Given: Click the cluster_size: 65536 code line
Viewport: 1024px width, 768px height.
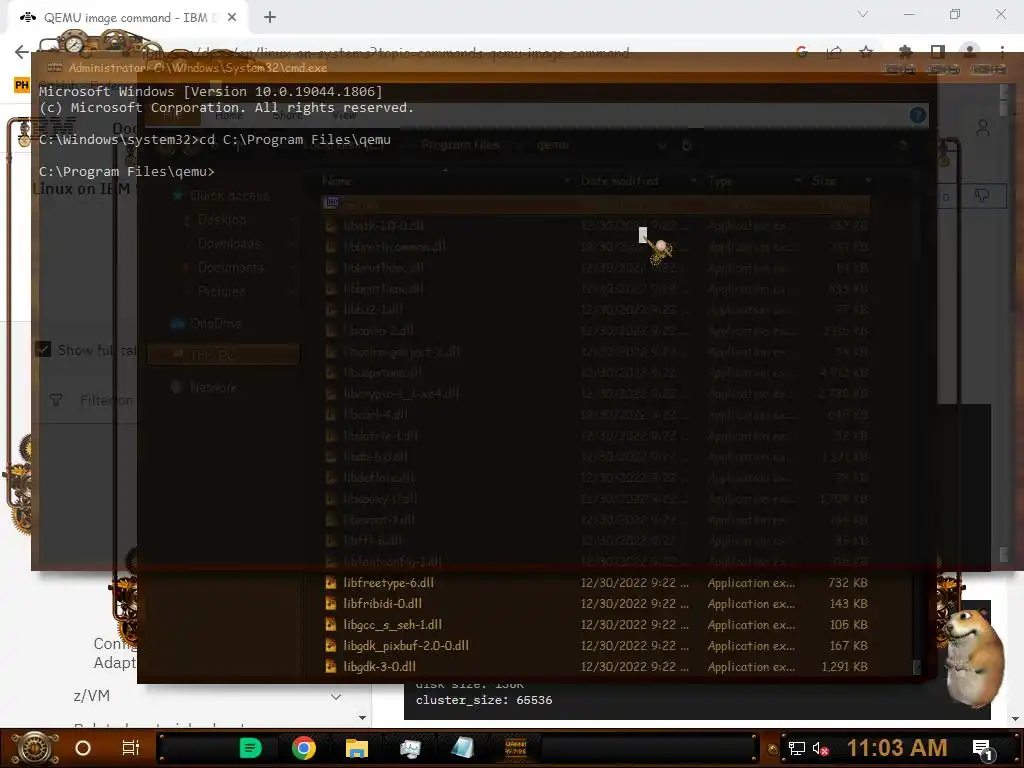Looking at the screenshot, I should pos(484,700).
